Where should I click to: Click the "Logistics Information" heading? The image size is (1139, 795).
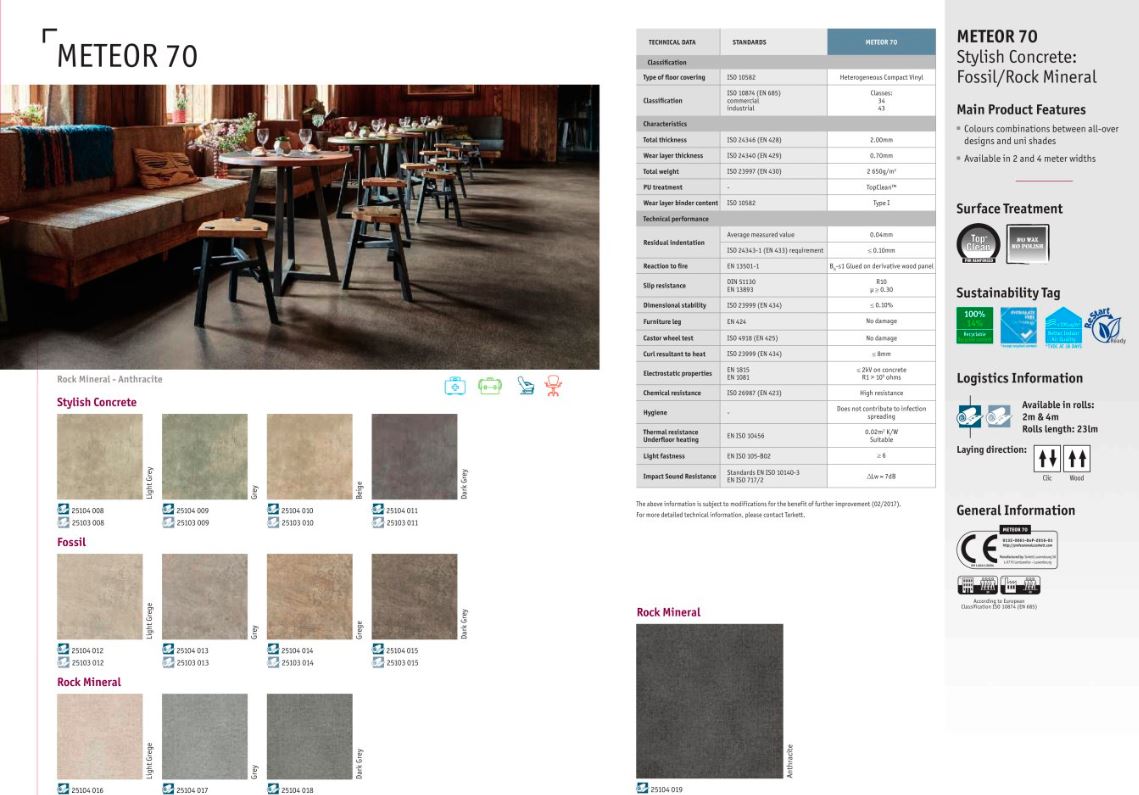click(1019, 378)
